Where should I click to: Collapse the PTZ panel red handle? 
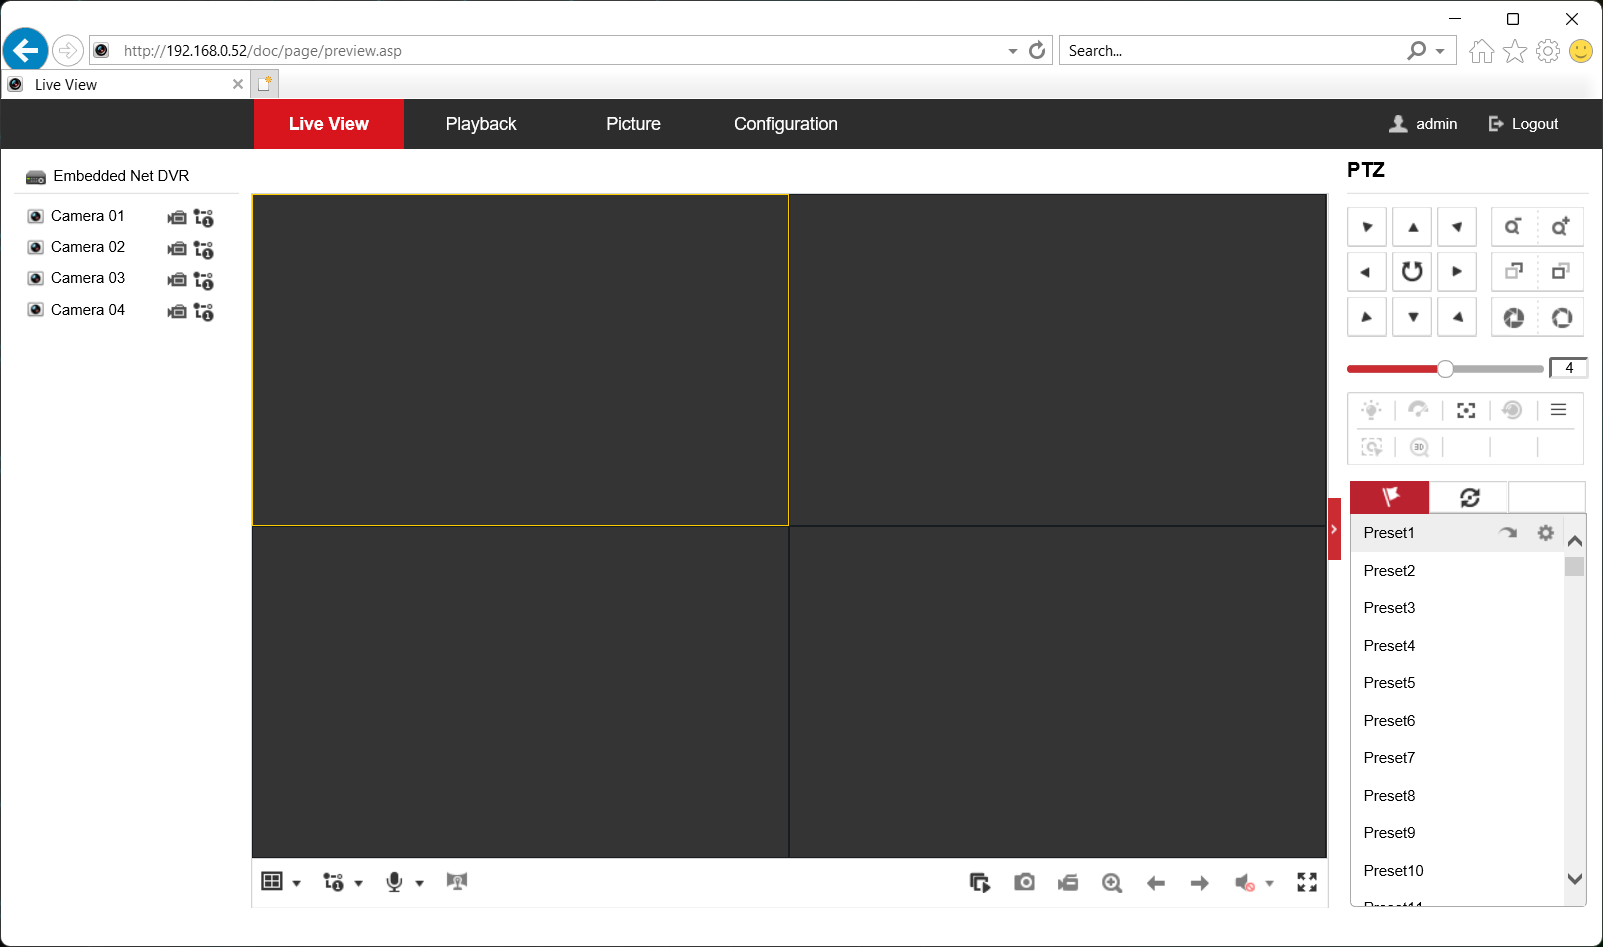tap(1334, 529)
